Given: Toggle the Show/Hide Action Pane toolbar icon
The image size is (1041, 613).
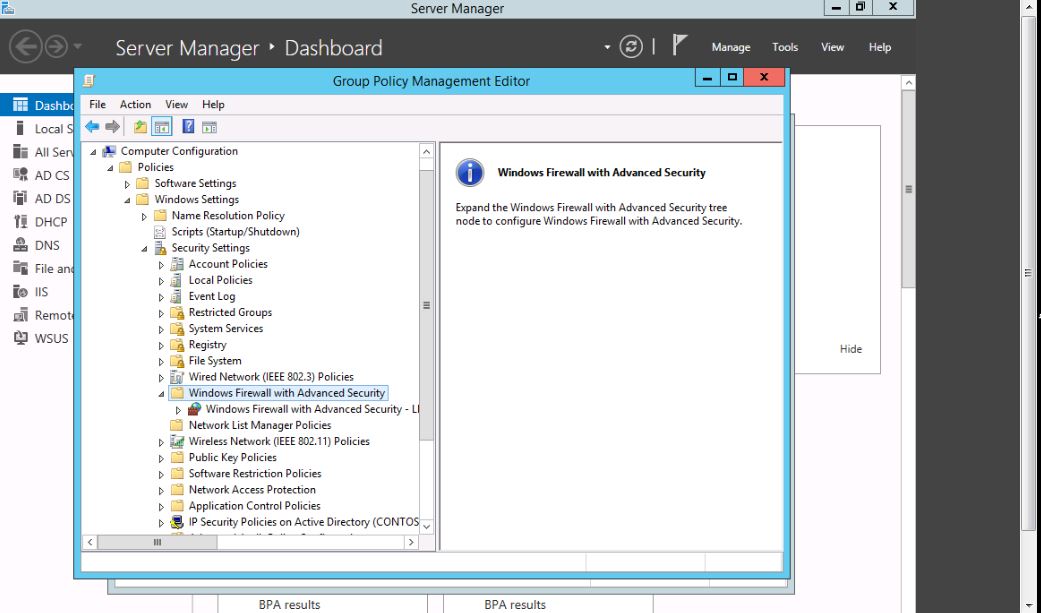Looking at the screenshot, I should 210,127.
